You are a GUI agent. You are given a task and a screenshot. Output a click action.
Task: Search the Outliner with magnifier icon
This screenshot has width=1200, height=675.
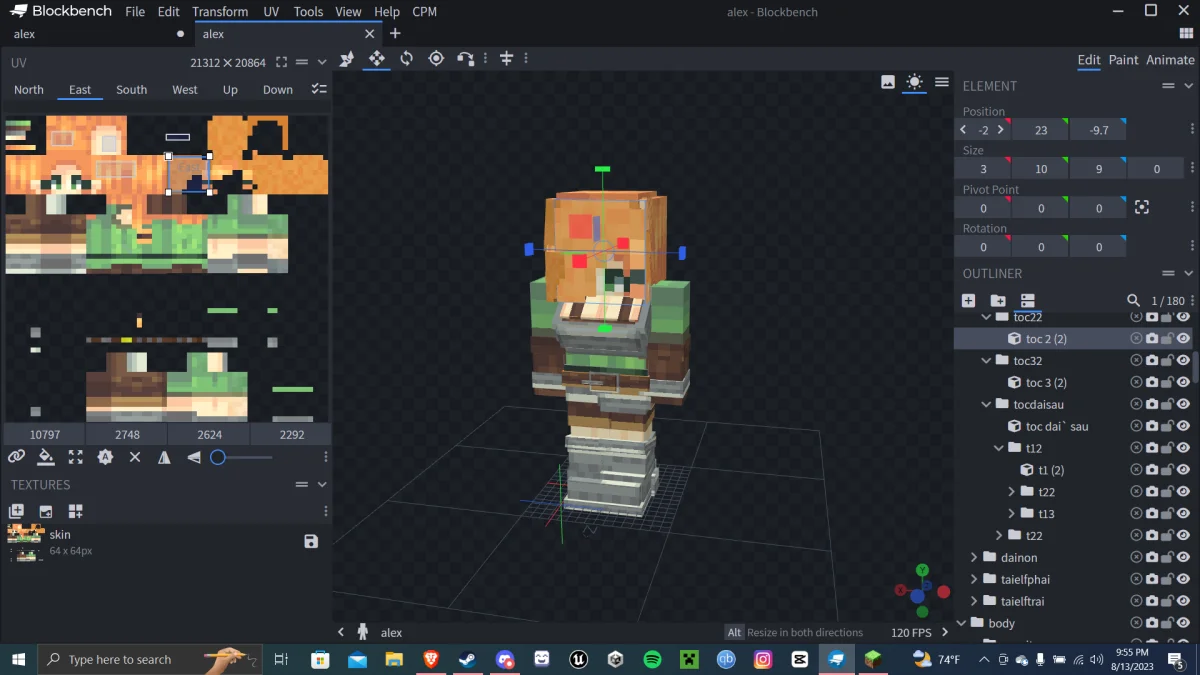[x=1133, y=300]
